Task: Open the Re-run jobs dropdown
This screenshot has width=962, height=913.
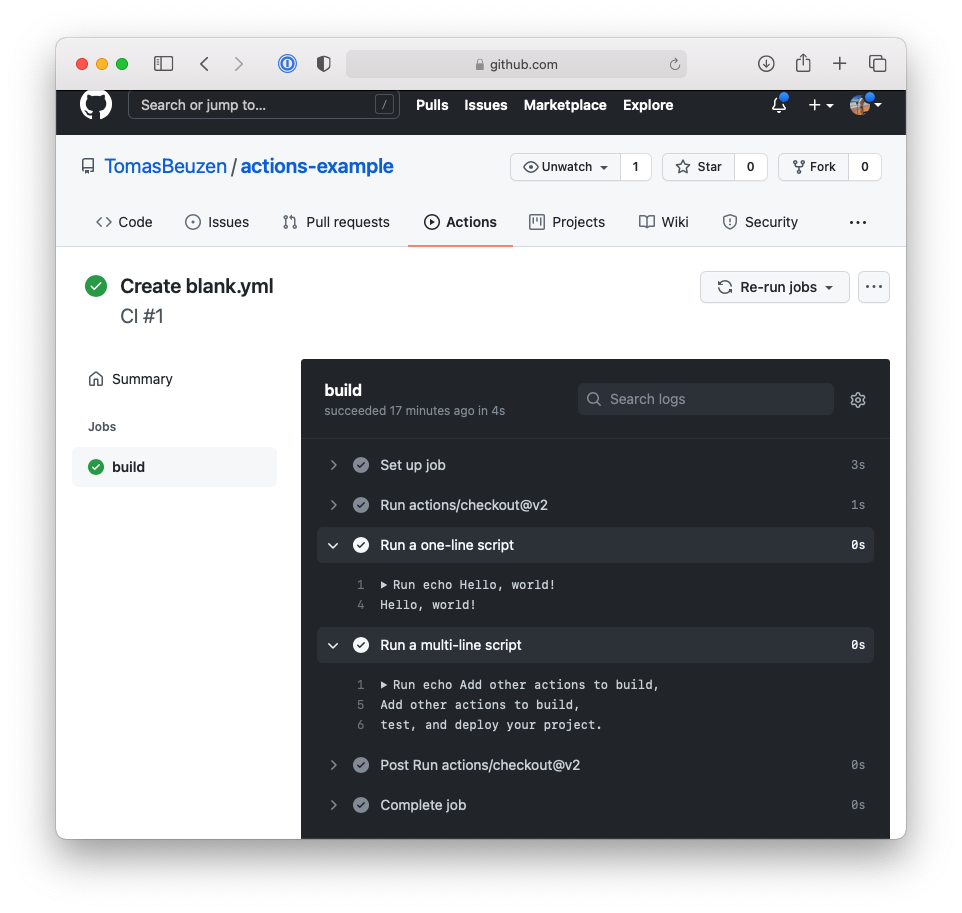Action: tap(774, 287)
